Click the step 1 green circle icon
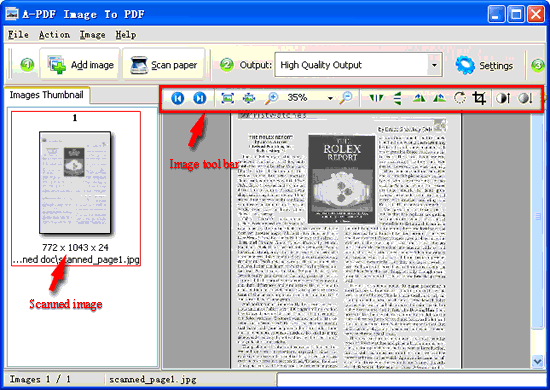The image size is (550, 390). (x=27, y=65)
